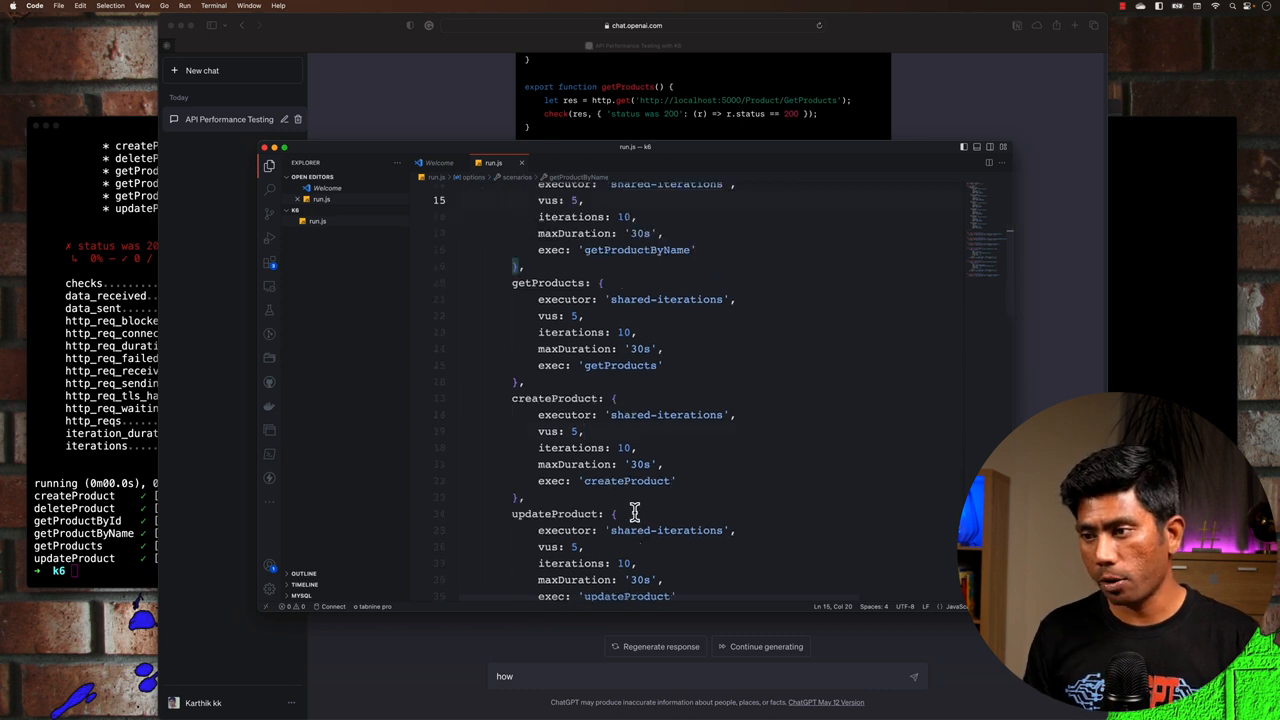Toggle primary sidebar layout icon in VS Code title bar
Screen dimensions: 1280x720
coord(964,147)
